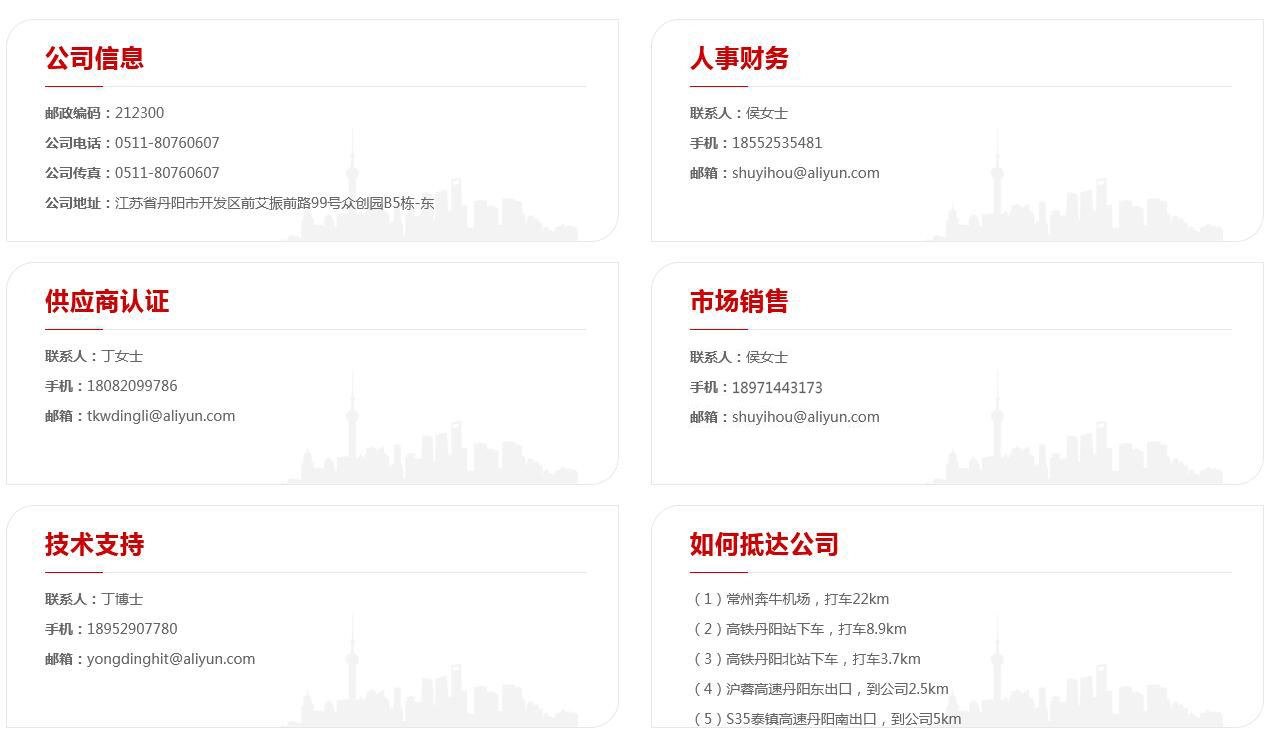Click the 公司电话 number 0511-80760607
Image resolution: width=1270 pixels, height=734 pixels.
[167, 143]
